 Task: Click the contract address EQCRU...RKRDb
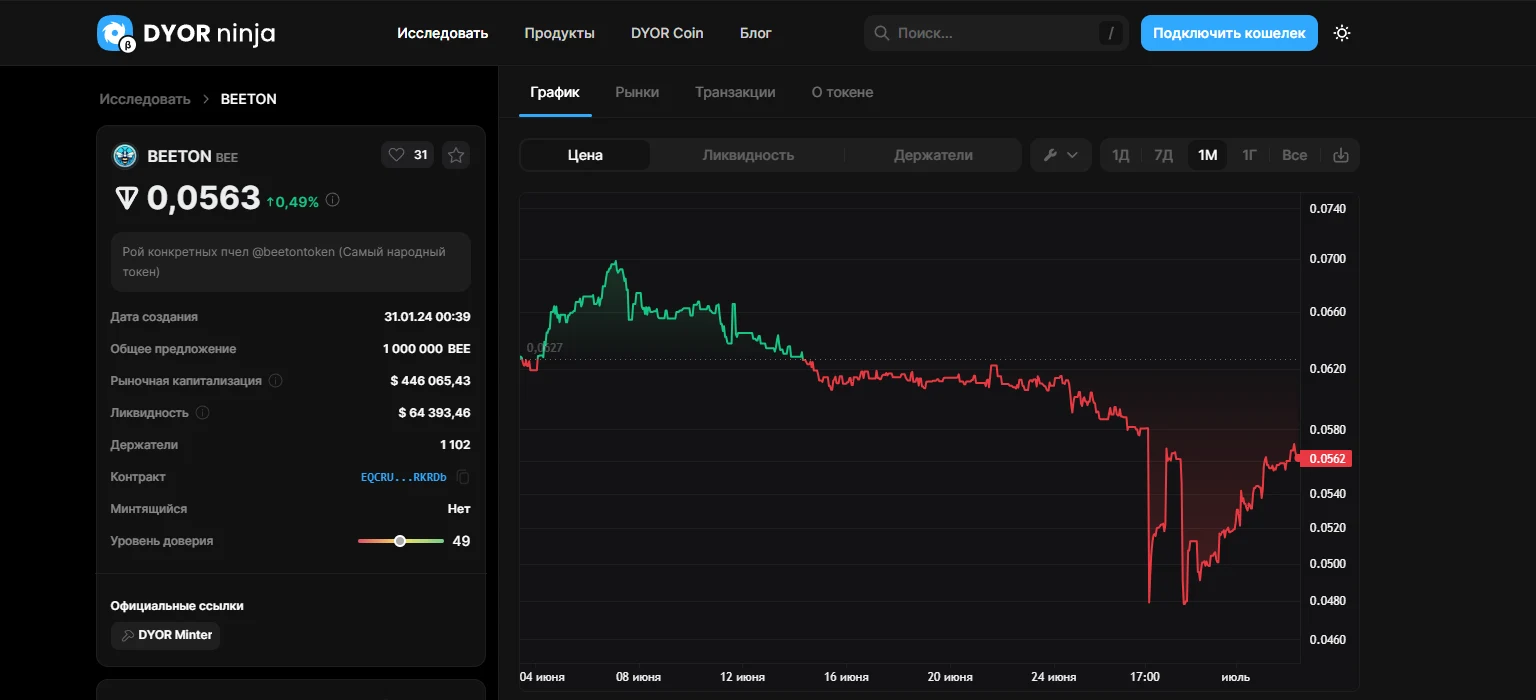point(404,477)
